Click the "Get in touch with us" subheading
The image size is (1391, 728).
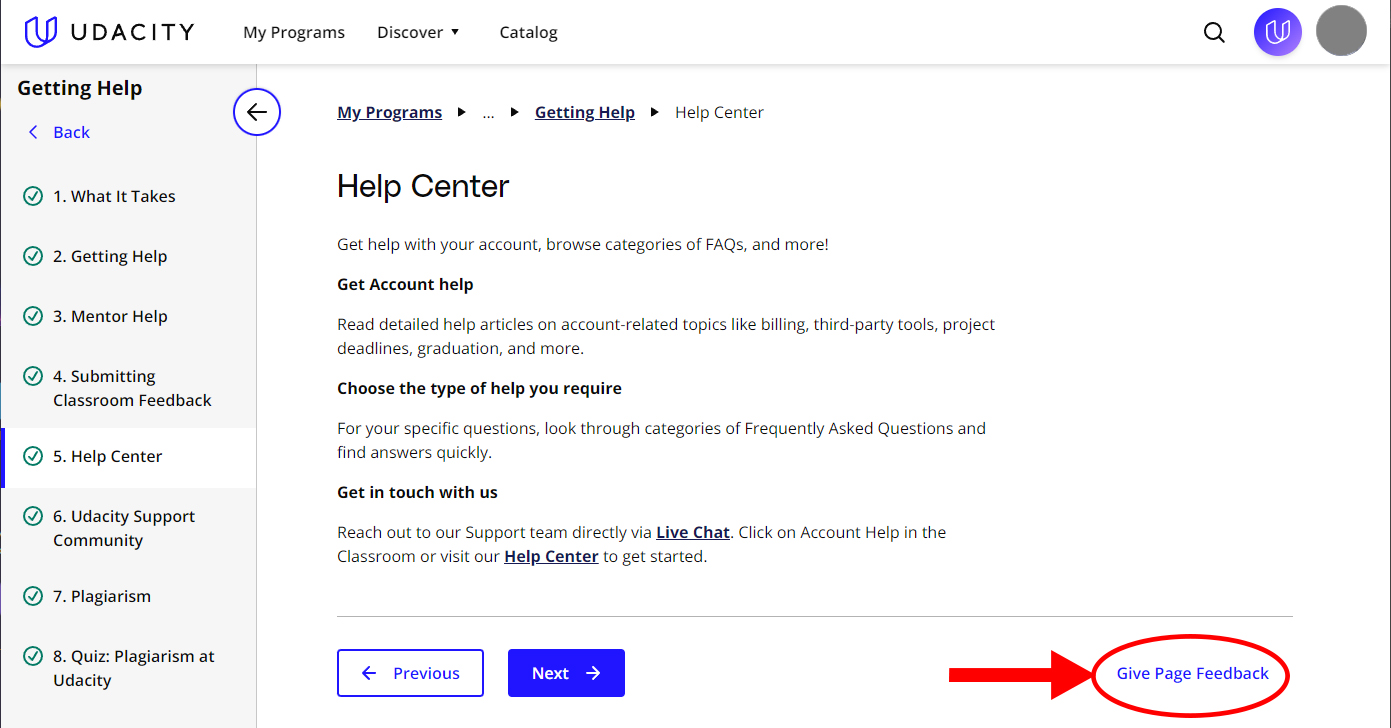(417, 492)
